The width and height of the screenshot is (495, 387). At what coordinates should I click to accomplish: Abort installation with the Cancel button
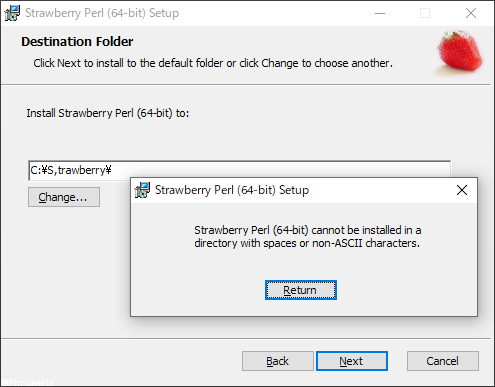click(x=443, y=361)
